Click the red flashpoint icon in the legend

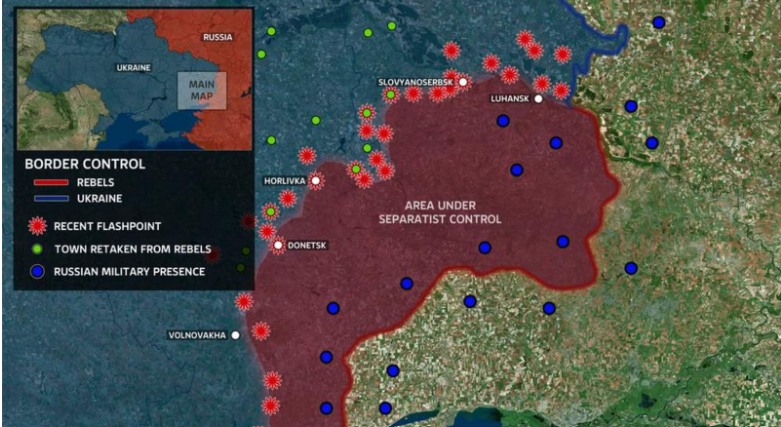pos(37,226)
